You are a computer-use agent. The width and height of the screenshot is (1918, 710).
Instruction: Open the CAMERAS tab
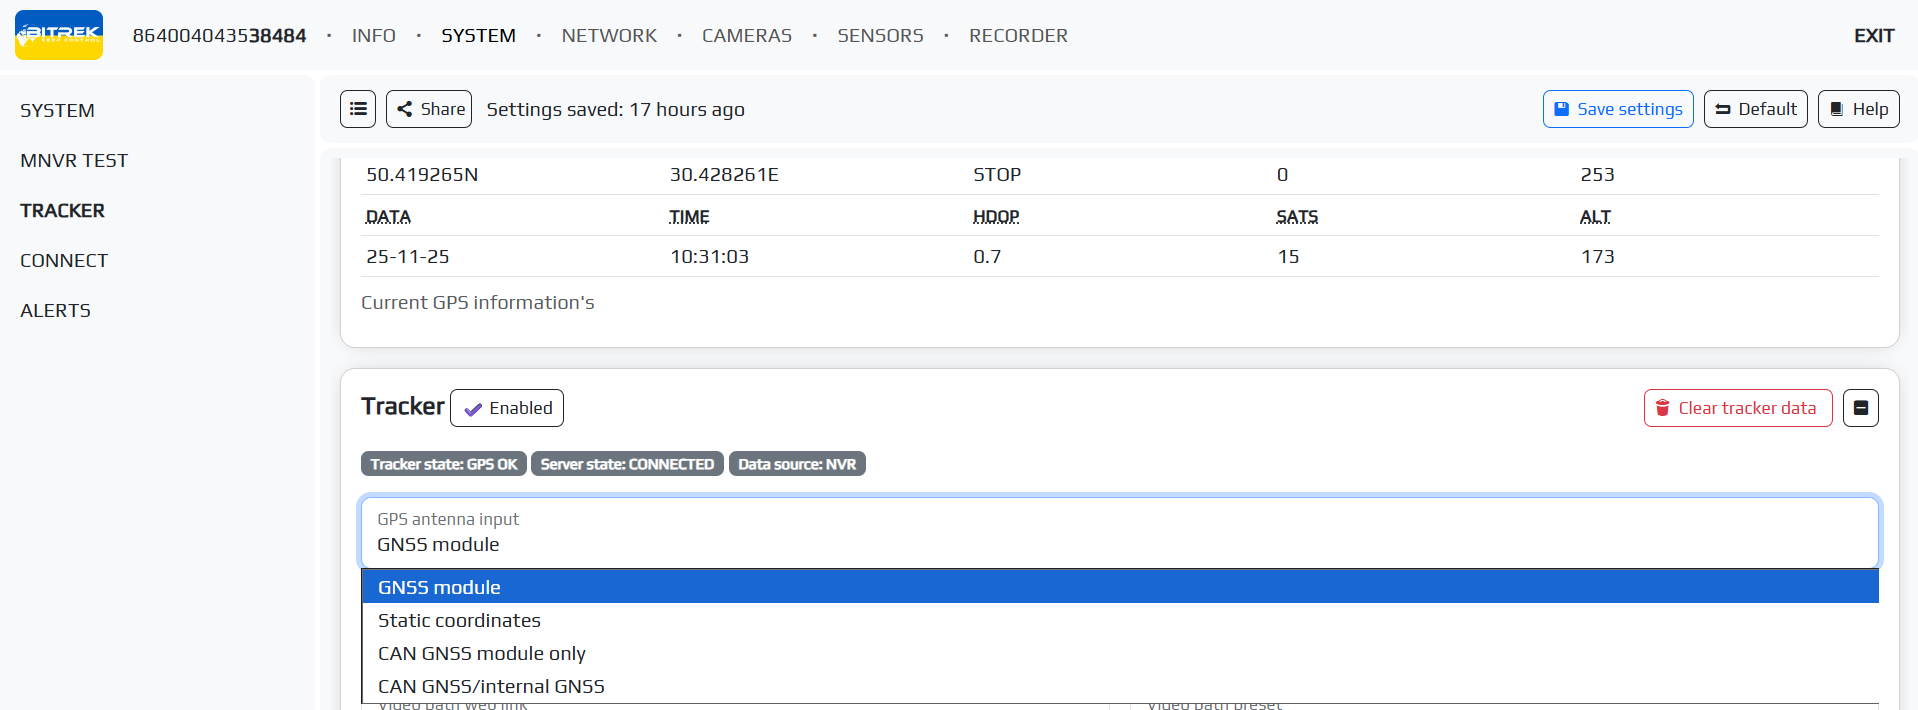(x=746, y=36)
